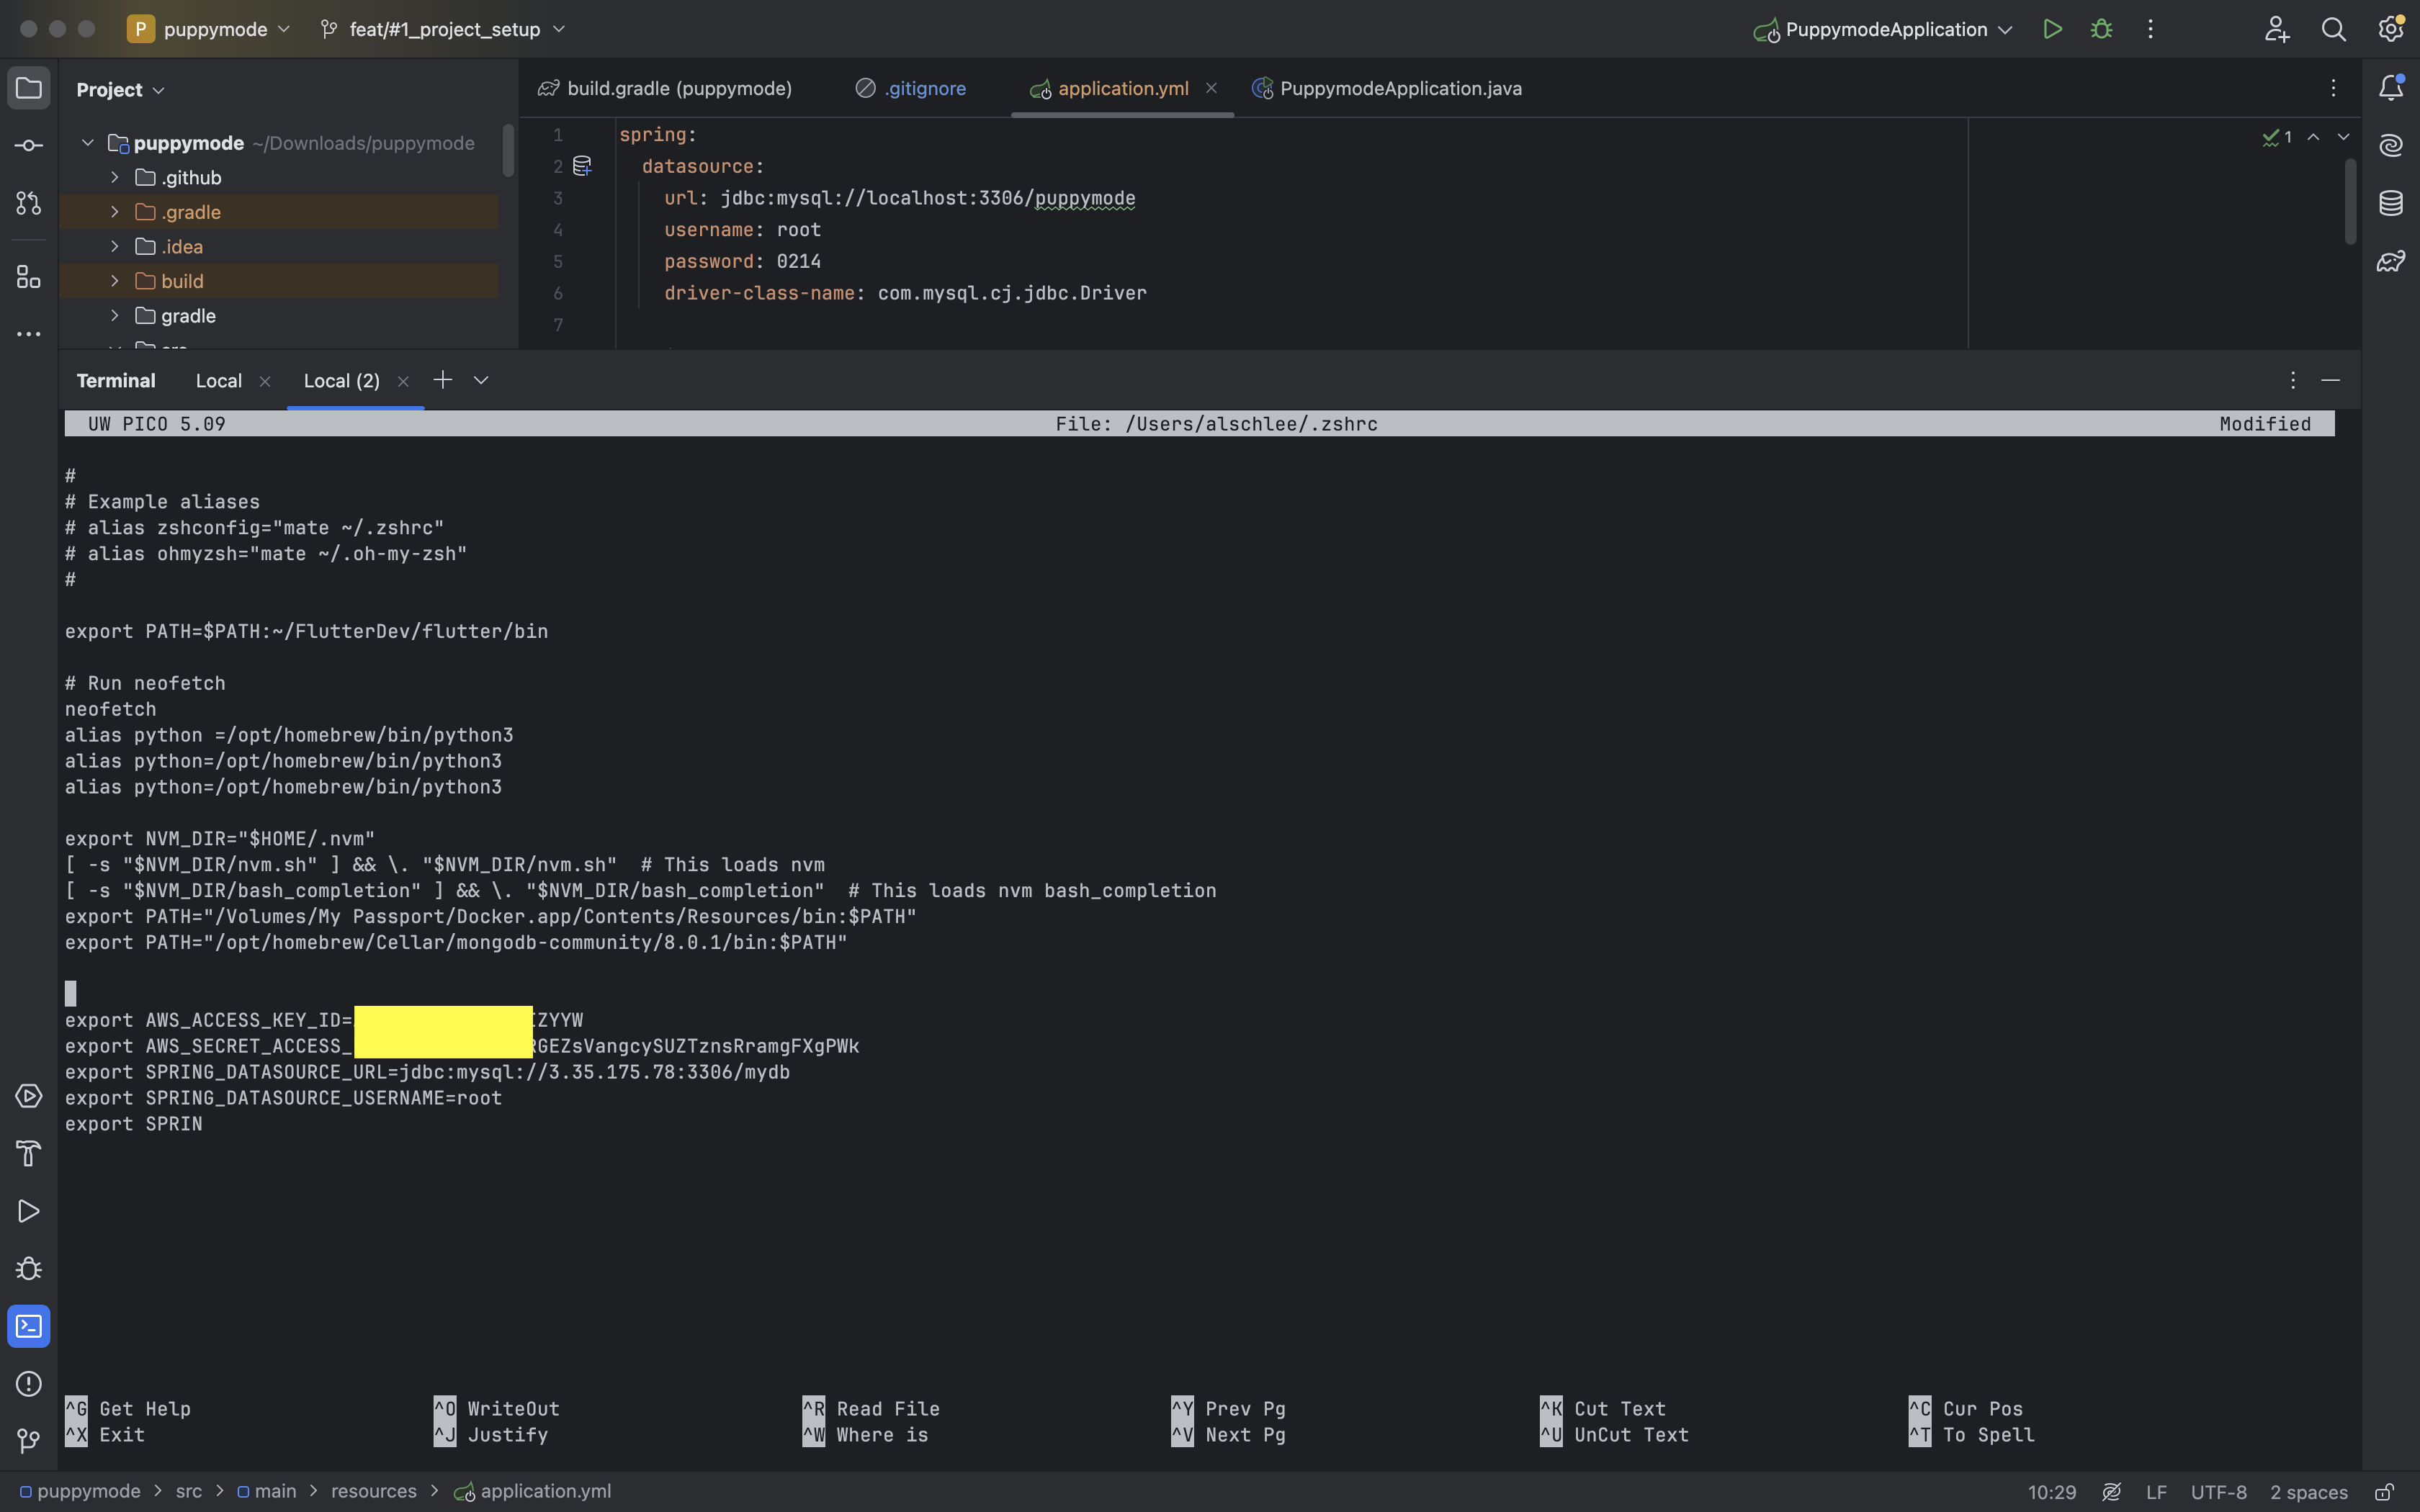Toggle the Terminal tool window button
The image size is (2420, 1512).
point(28,1327)
